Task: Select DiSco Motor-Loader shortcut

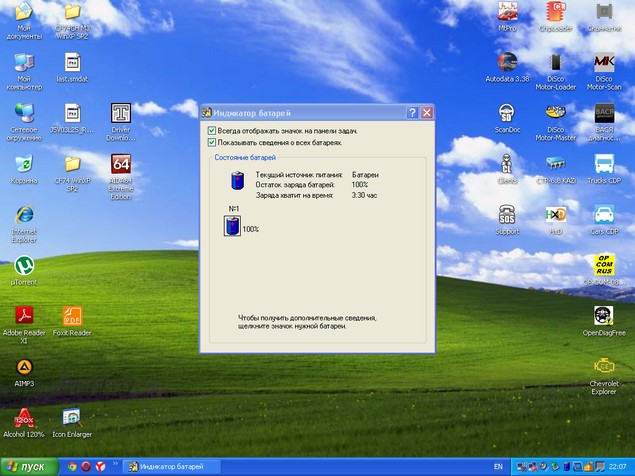Action: pyautogui.click(x=556, y=62)
